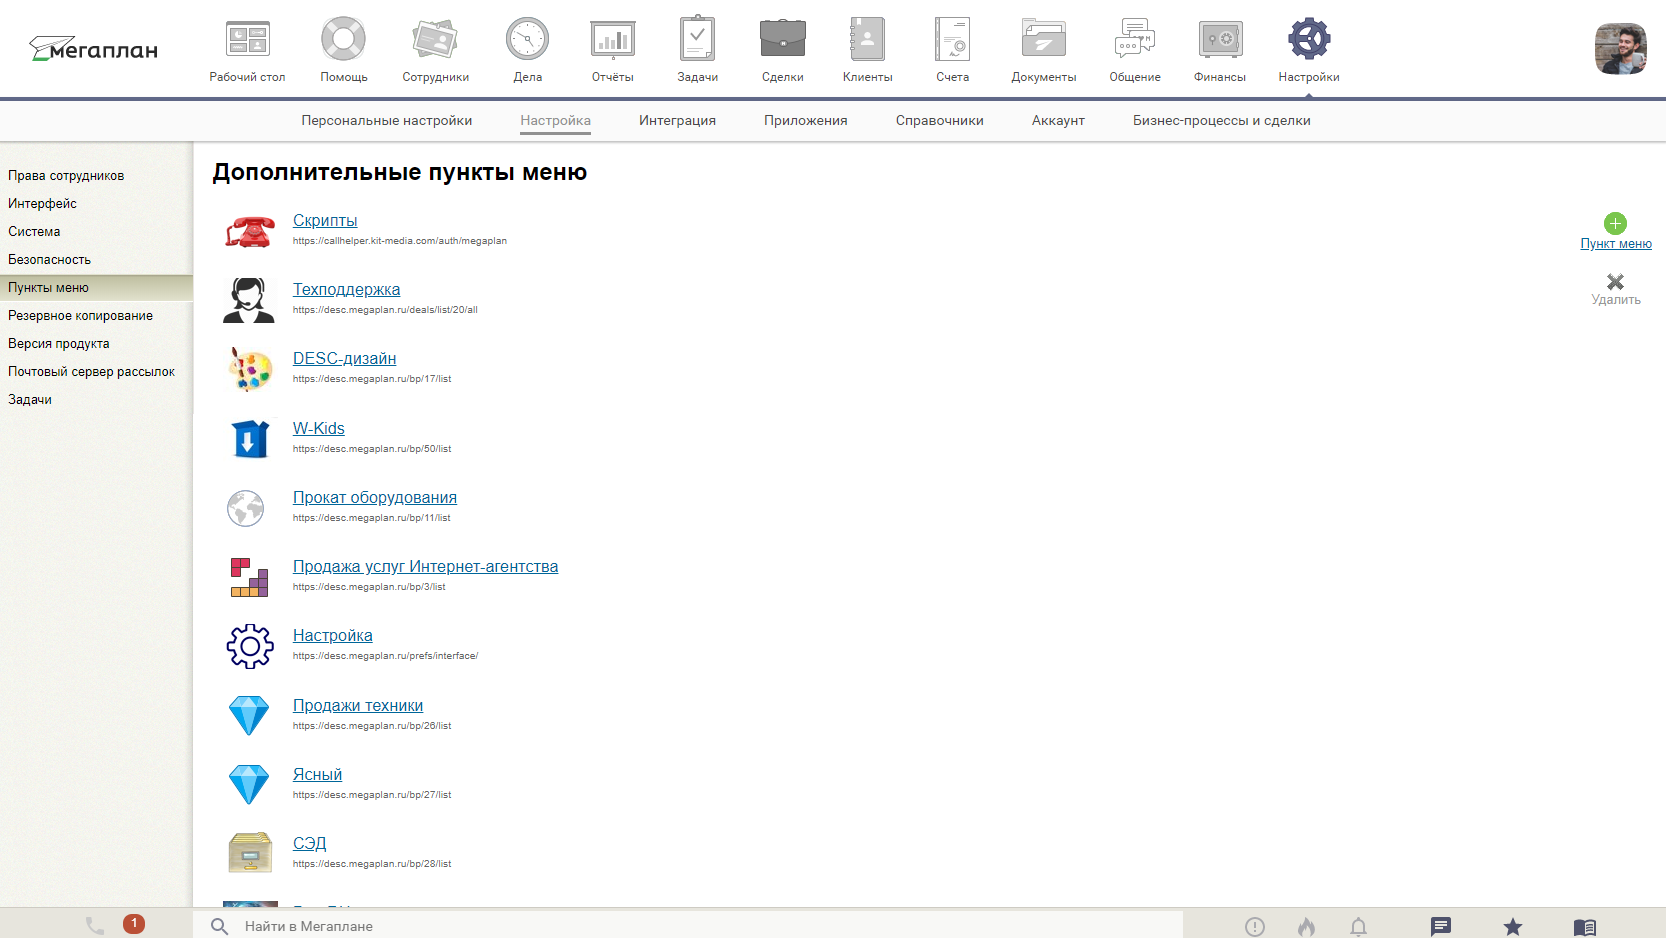Viewport: 1666px width, 938px height.
Task: Switch to Персональные настройки tab
Action: coord(387,121)
